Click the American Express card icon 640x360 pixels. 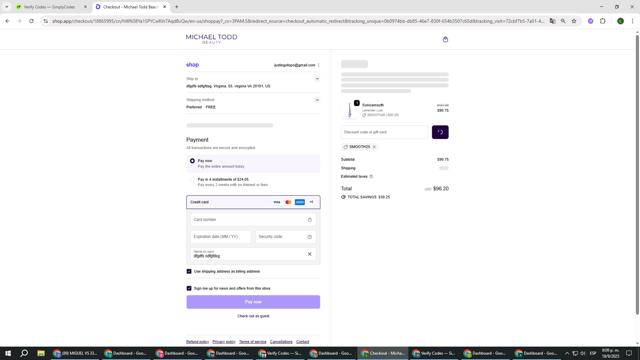pos(300,202)
